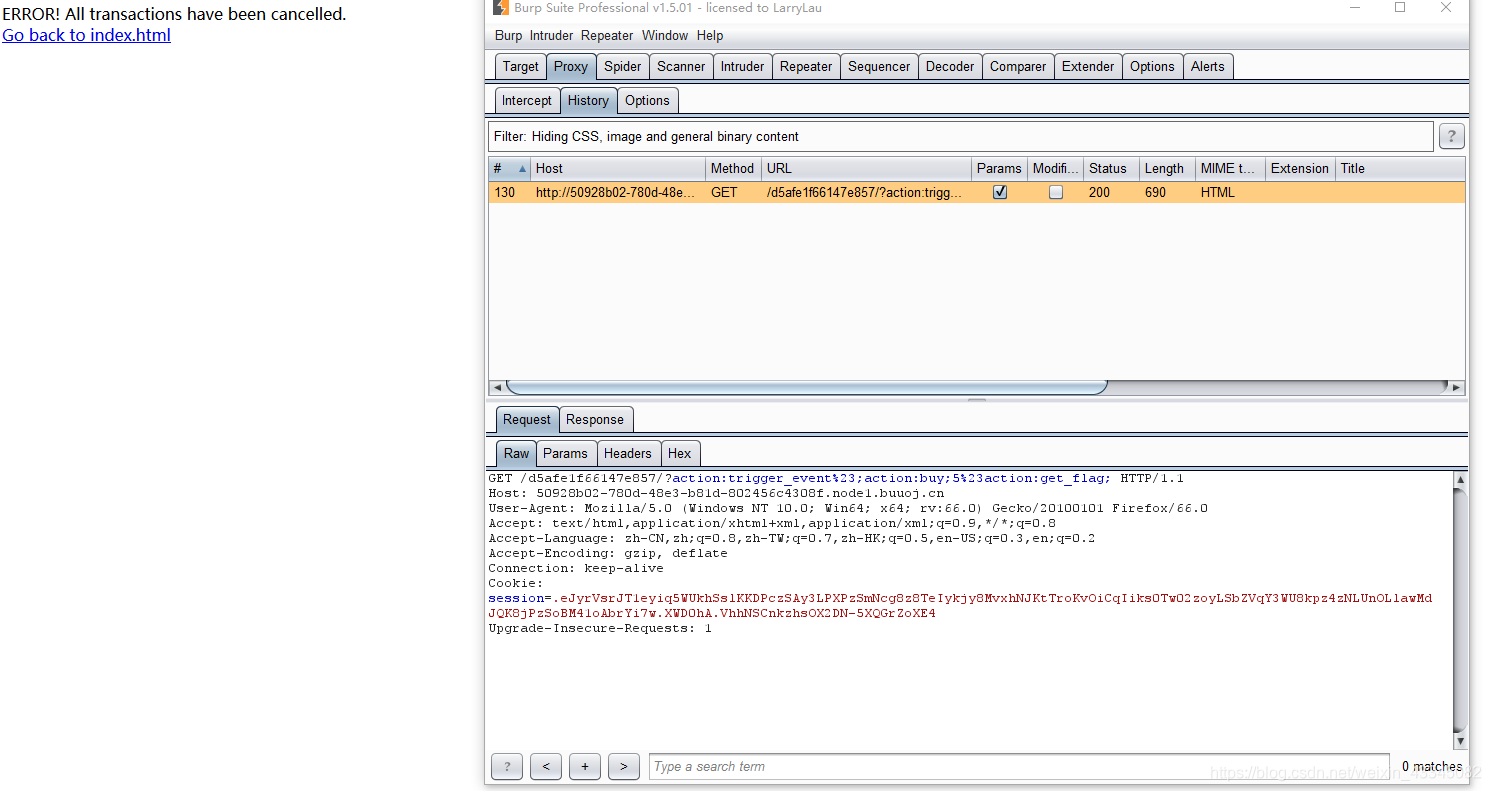Screen dimensions: 1491x791
Task: Switch to the Spider tab
Action: pyautogui.click(x=623, y=67)
